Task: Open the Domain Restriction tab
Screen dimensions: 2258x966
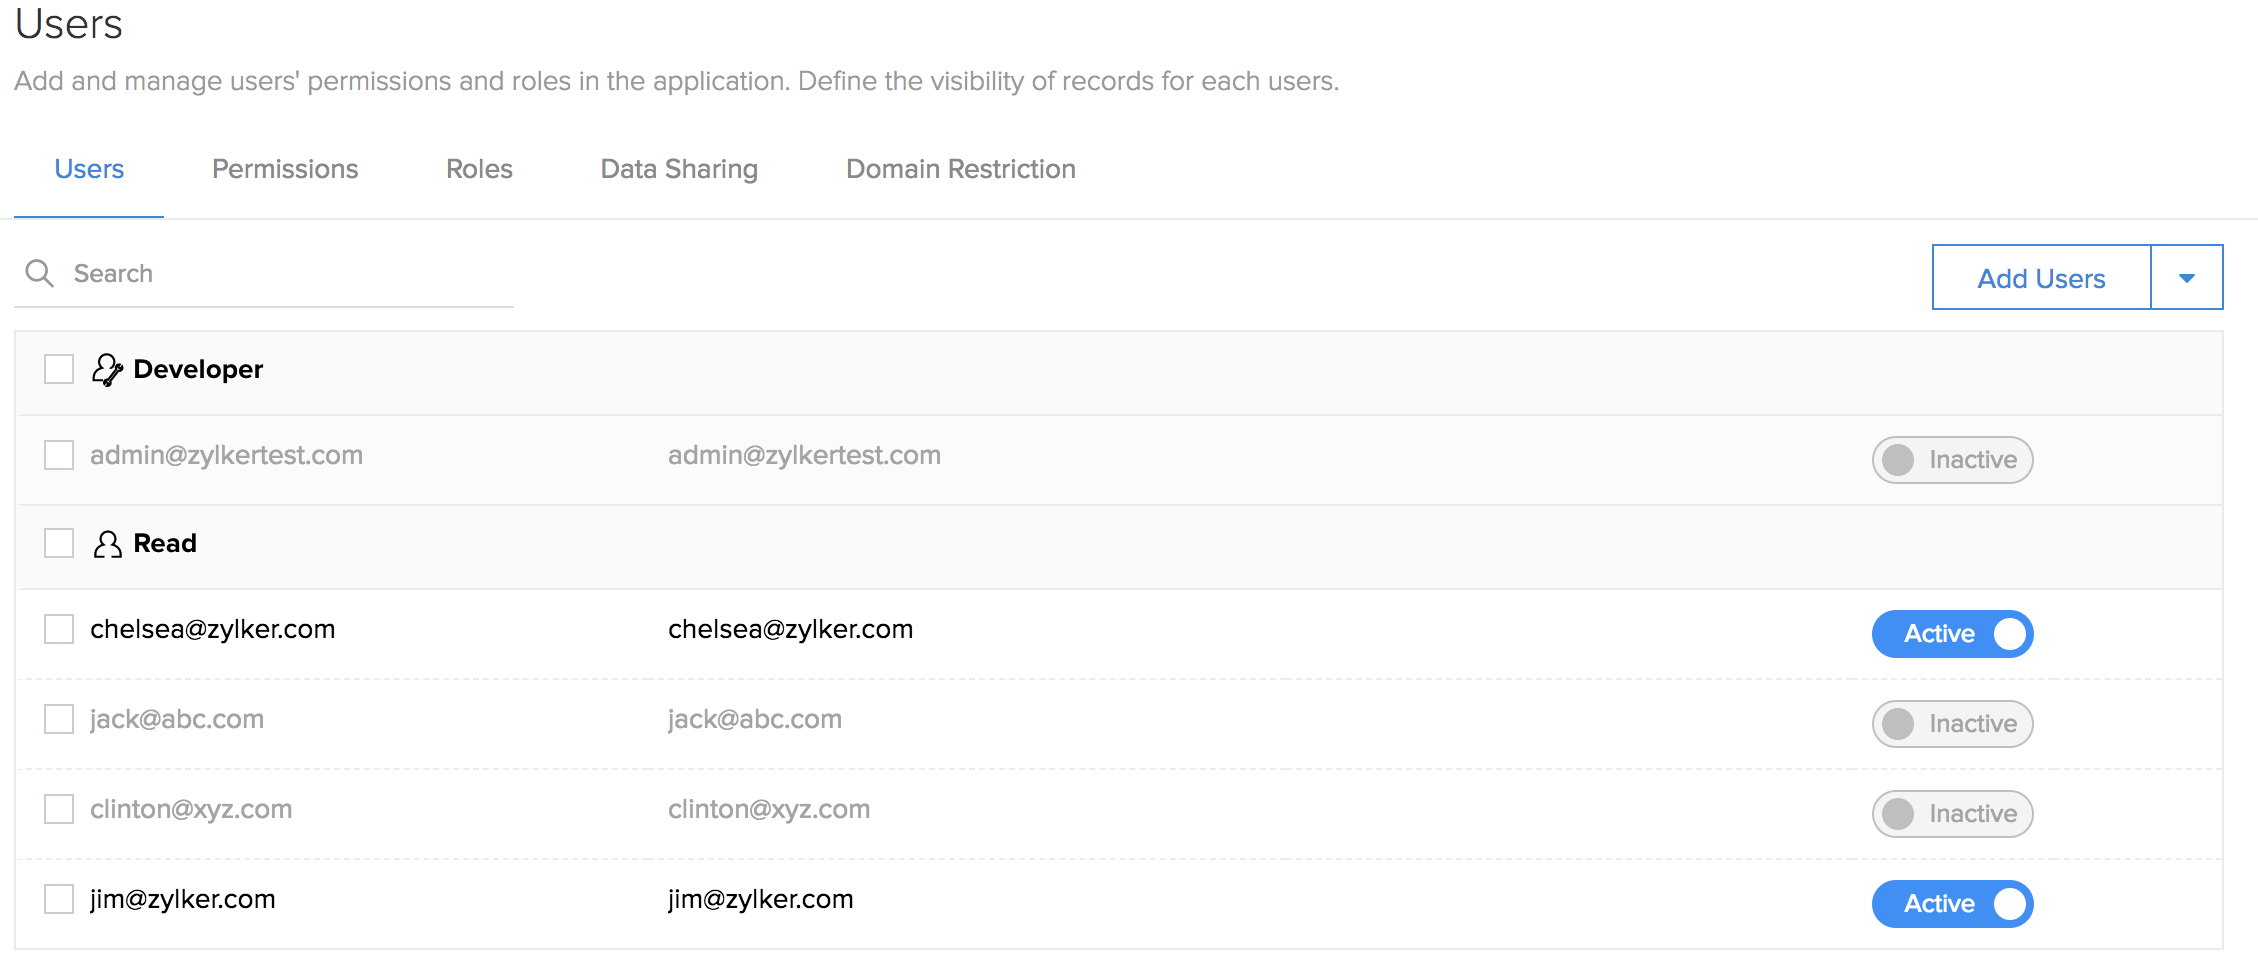Action: [960, 169]
